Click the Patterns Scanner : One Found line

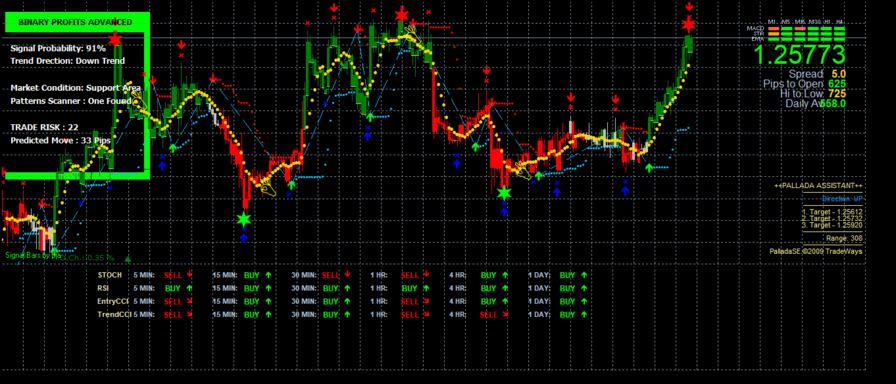71,101
